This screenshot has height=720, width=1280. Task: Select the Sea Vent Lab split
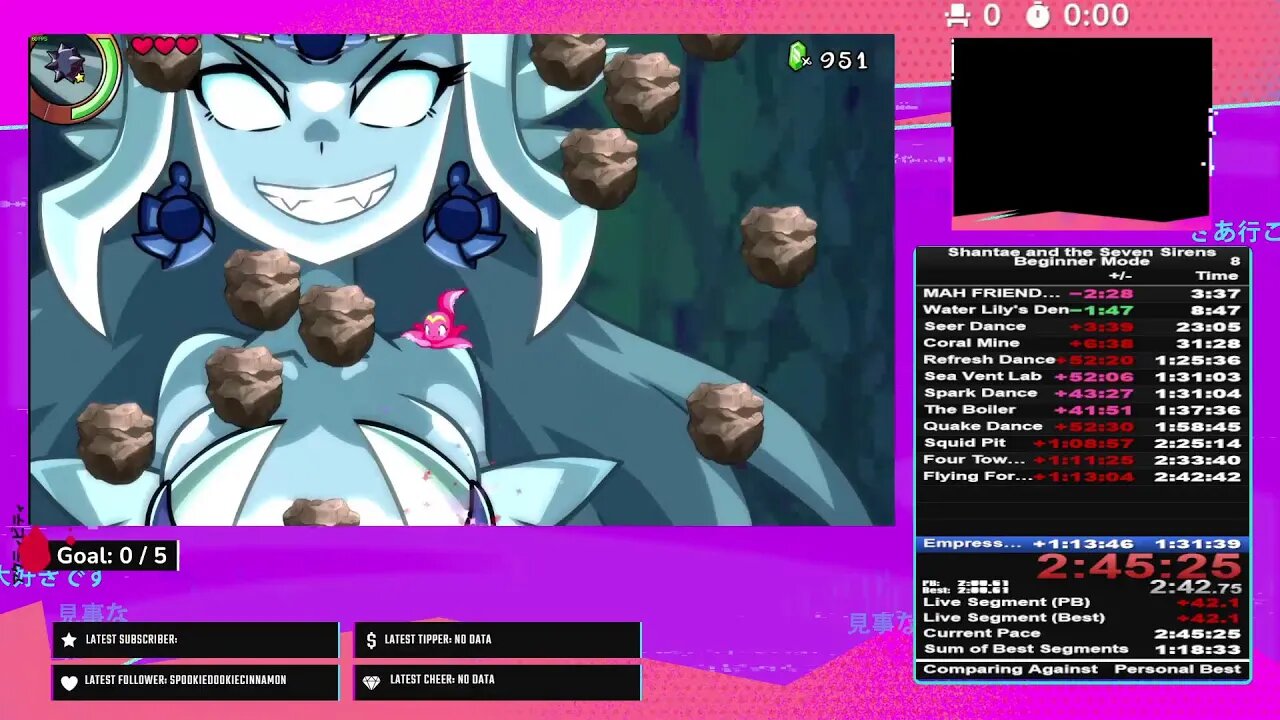coord(1082,377)
